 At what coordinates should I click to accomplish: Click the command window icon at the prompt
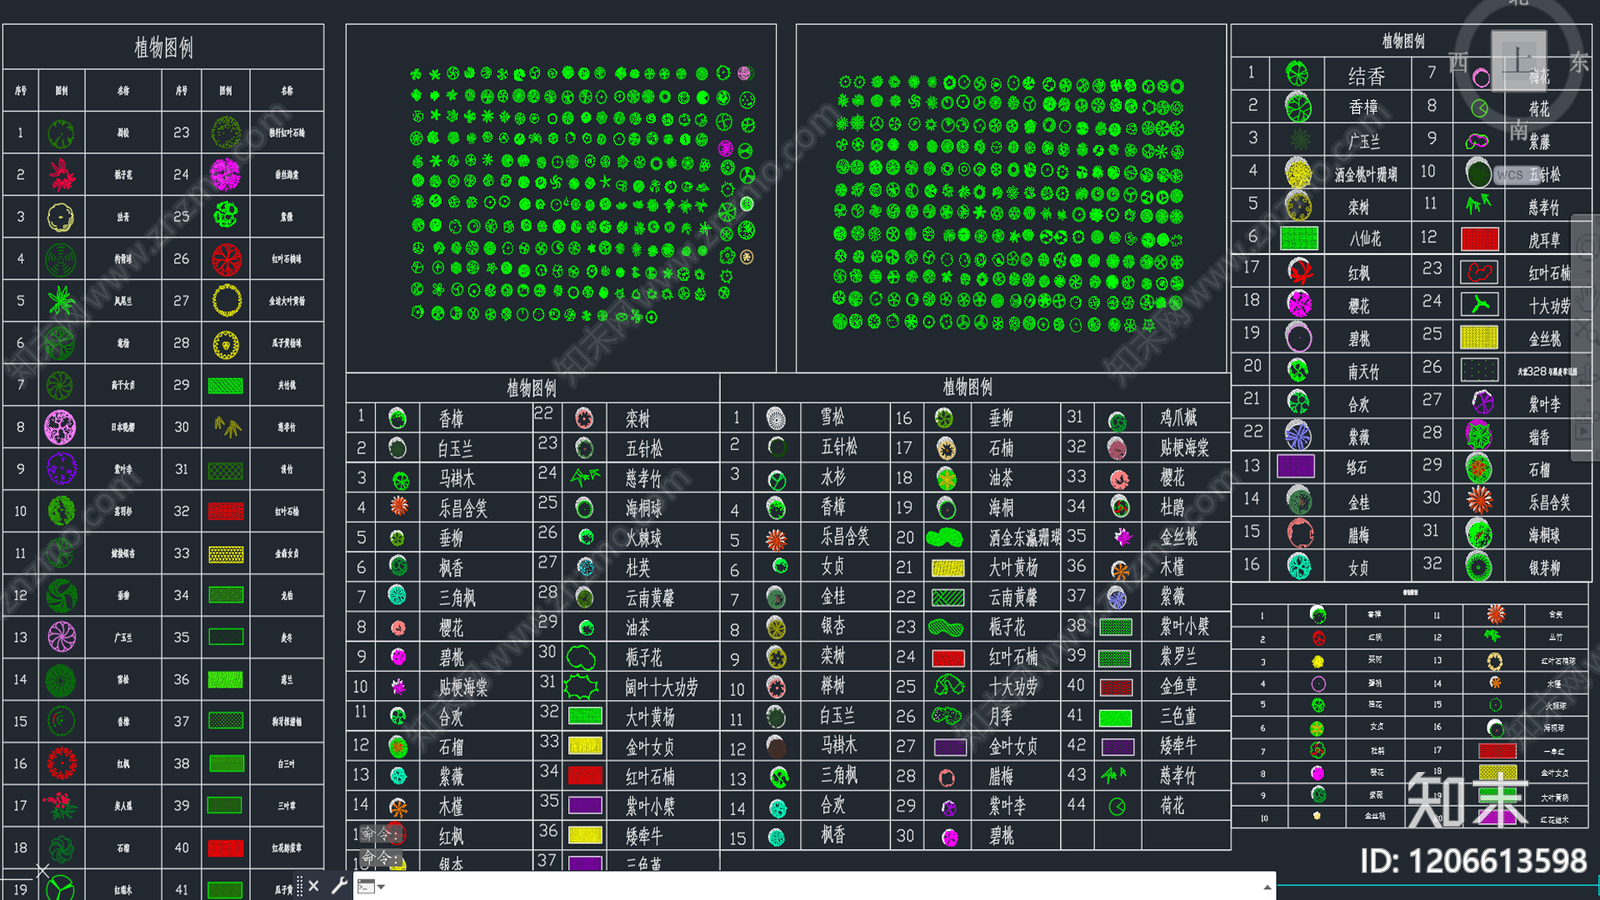366,886
